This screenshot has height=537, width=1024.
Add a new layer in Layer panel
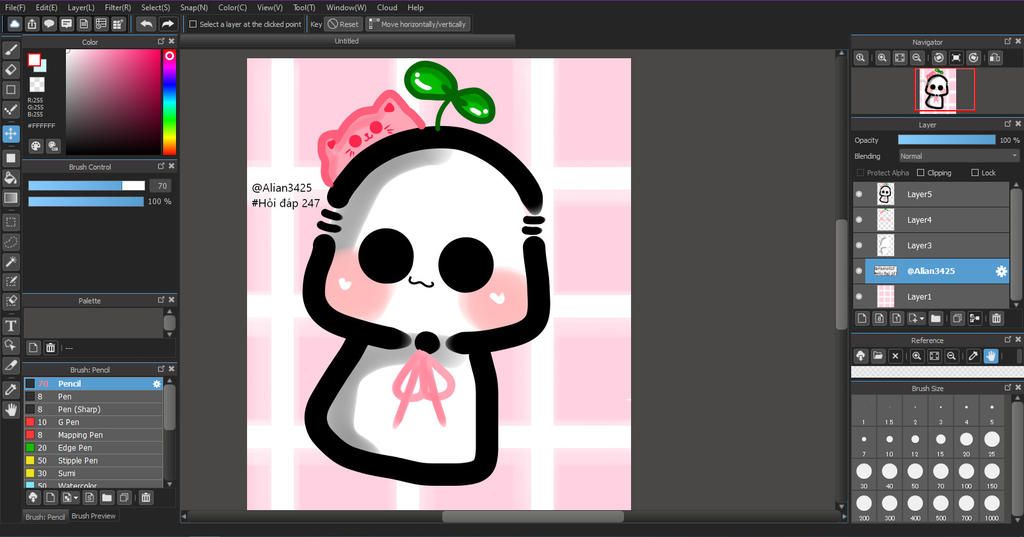pyautogui.click(x=862, y=319)
